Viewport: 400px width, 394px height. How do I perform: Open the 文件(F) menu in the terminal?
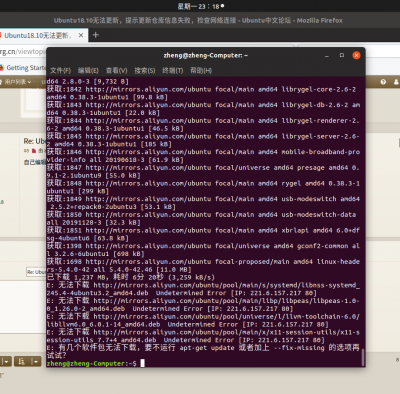60,71
